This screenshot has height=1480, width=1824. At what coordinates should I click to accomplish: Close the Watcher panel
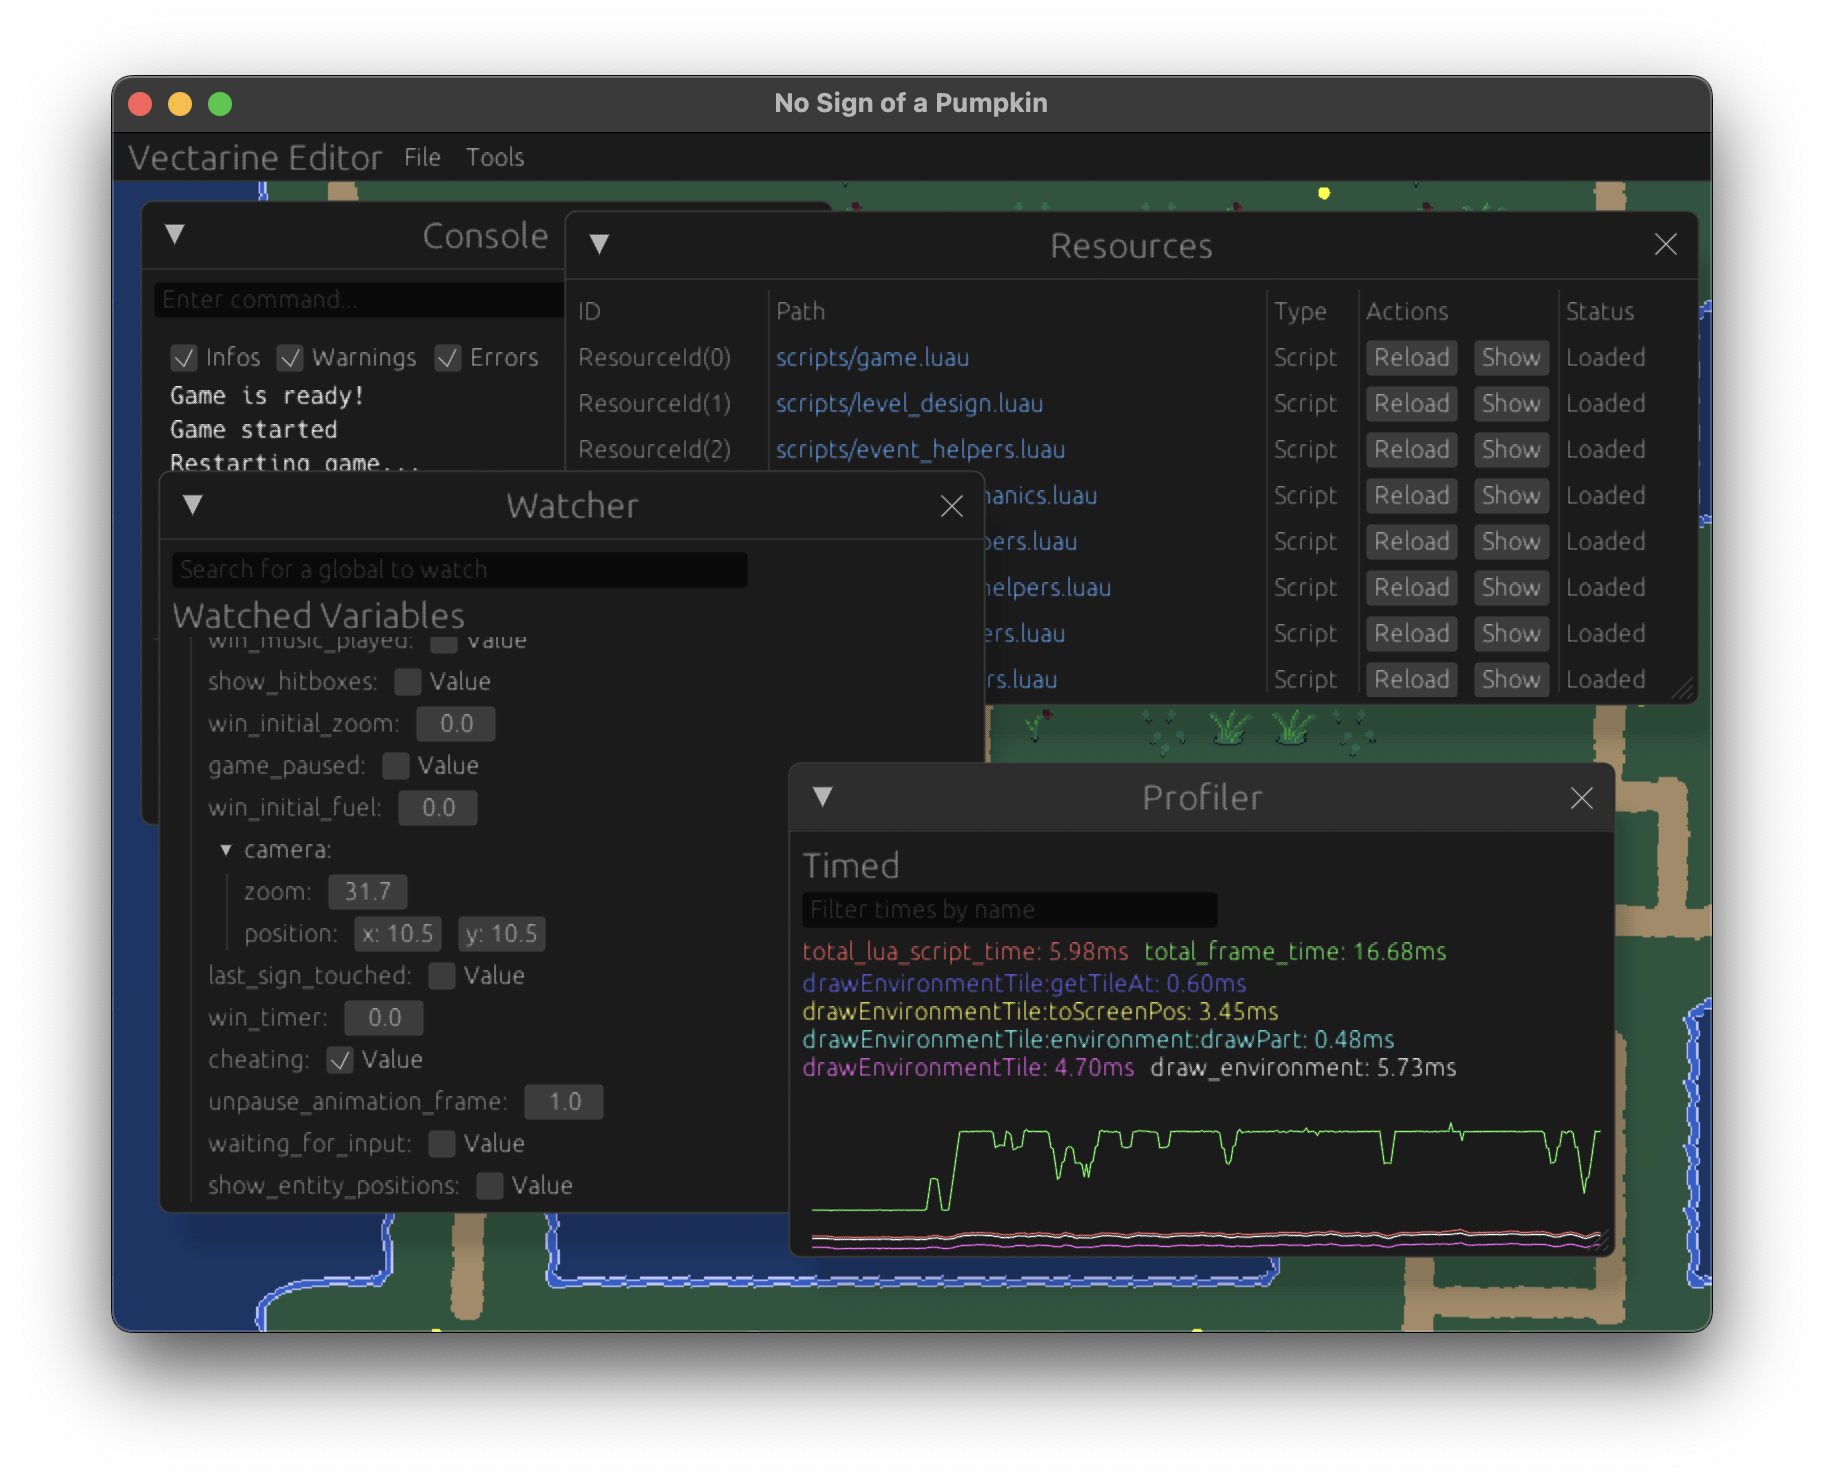951,507
